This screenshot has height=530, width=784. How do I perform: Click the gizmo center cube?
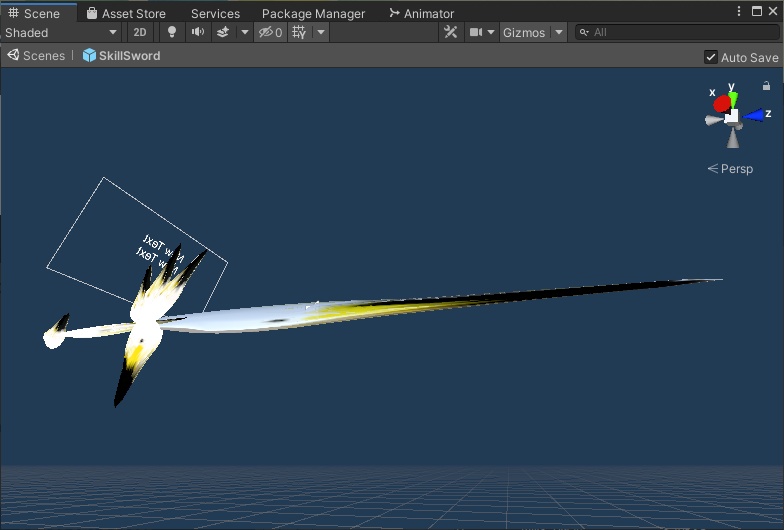(x=732, y=116)
